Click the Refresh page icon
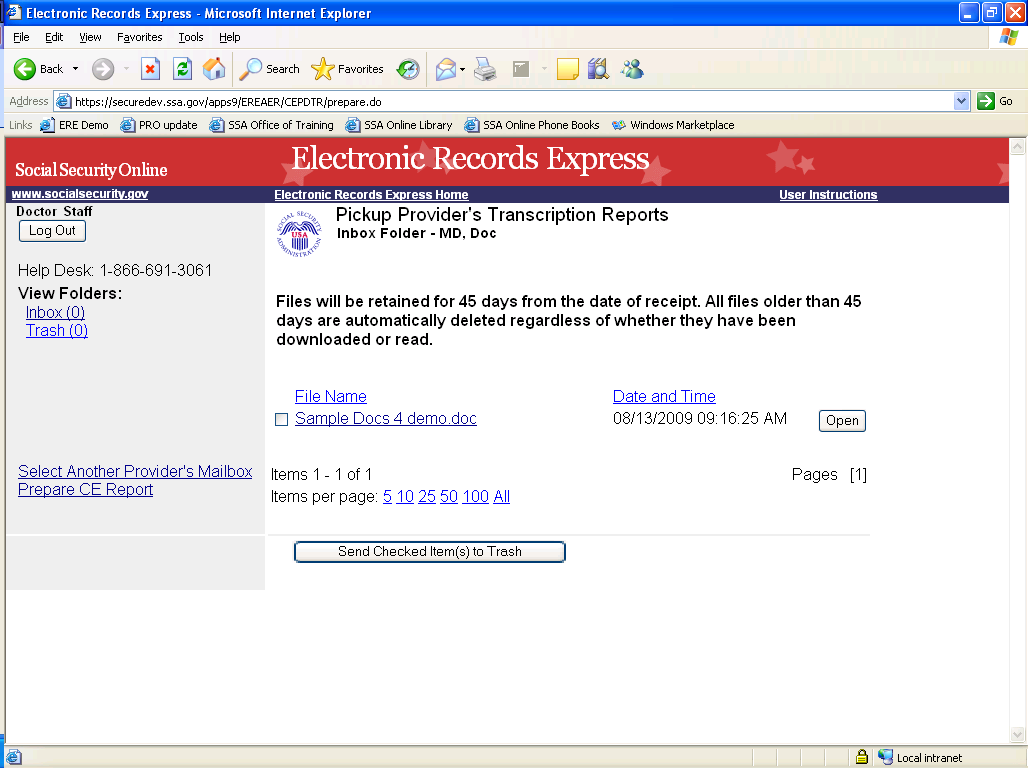 pos(182,69)
